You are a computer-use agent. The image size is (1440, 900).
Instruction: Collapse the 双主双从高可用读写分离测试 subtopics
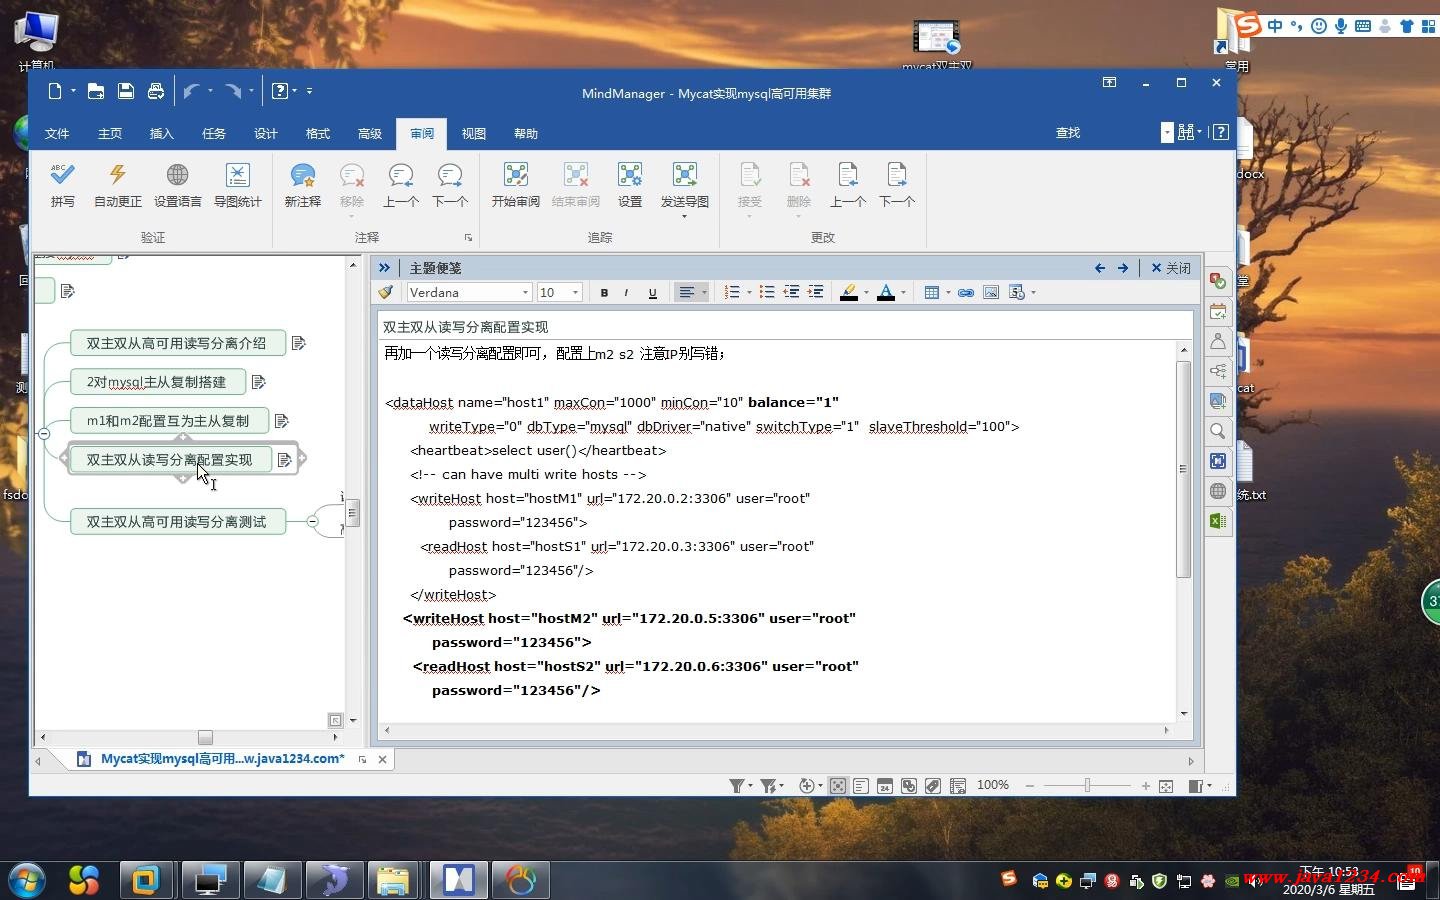click(312, 522)
